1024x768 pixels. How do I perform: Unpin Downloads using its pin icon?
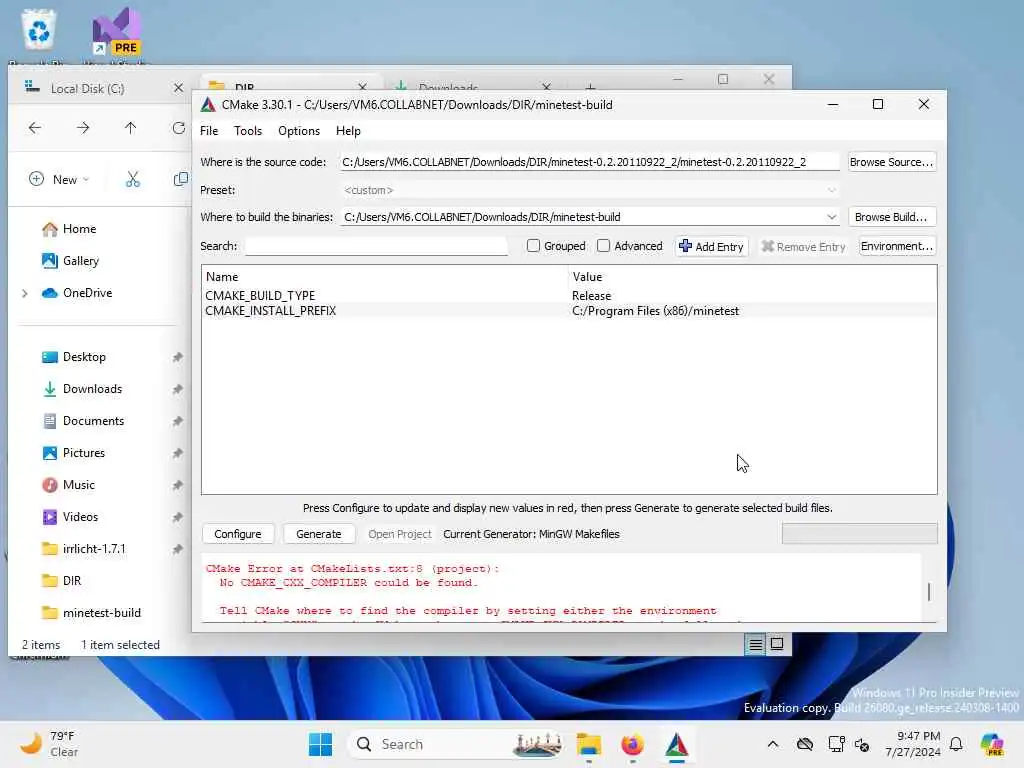[x=178, y=389]
